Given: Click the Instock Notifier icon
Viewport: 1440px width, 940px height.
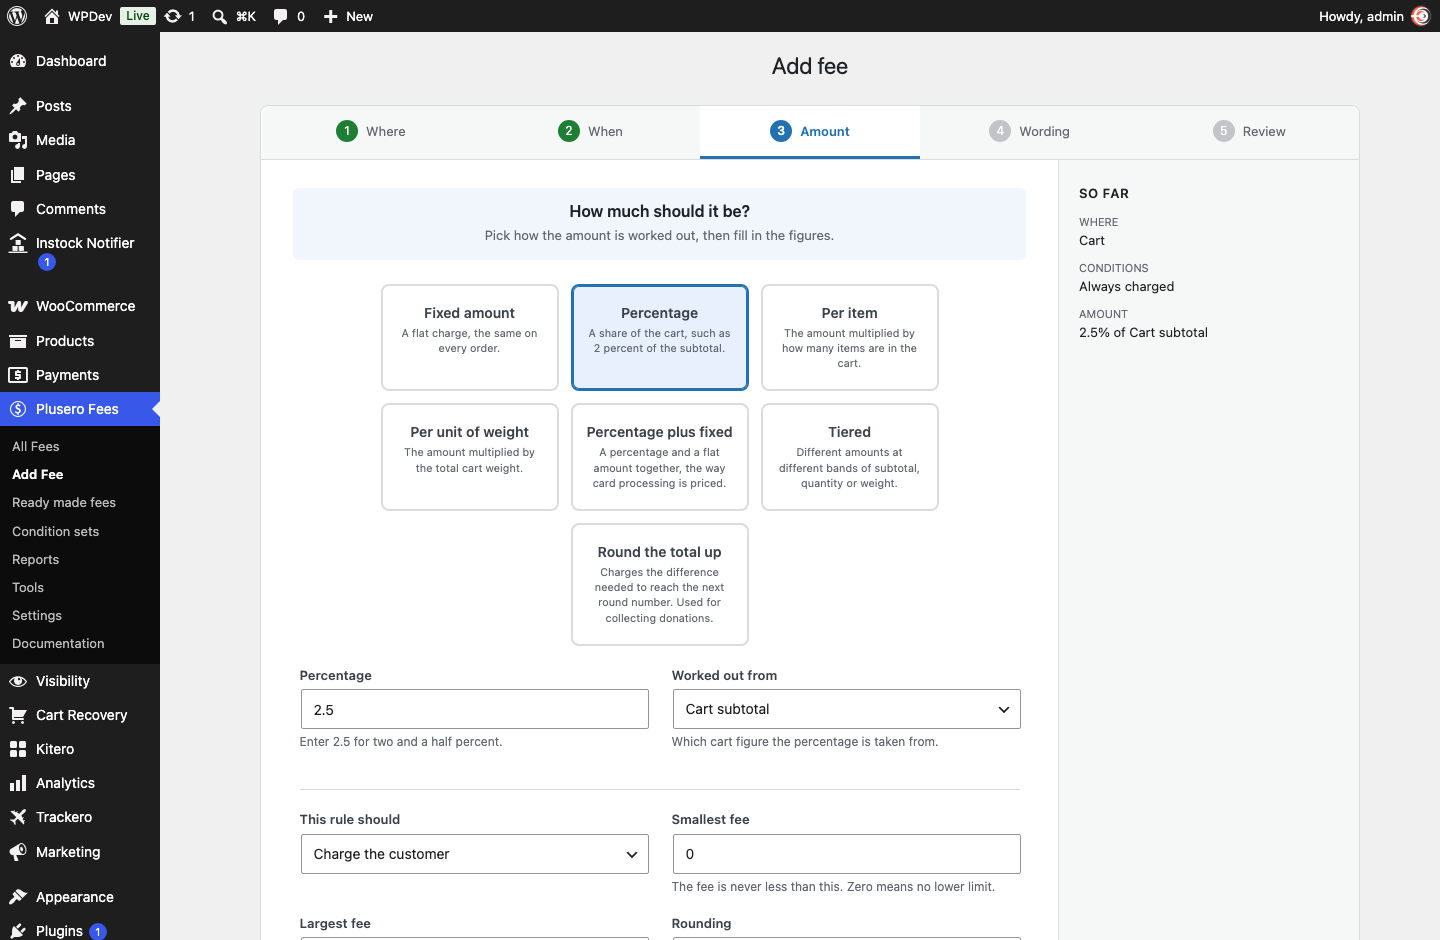Looking at the screenshot, I should tap(18, 243).
